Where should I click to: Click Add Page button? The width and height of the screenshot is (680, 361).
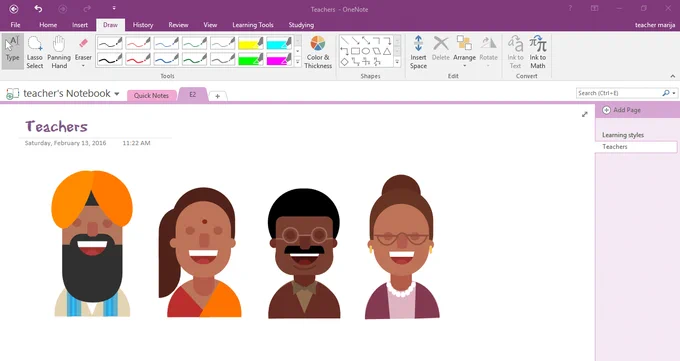pyautogui.click(x=621, y=110)
